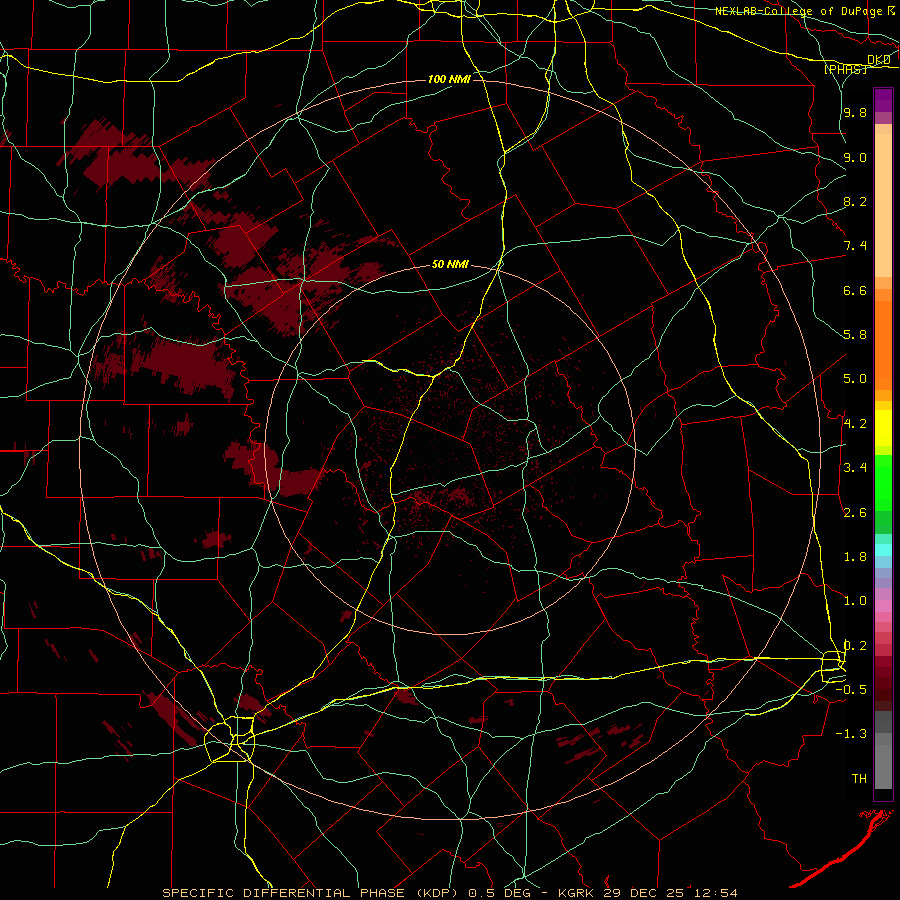The width and height of the screenshot is (900, 900).
Task: Click the gray segment near TH
Action: point(883,767)
